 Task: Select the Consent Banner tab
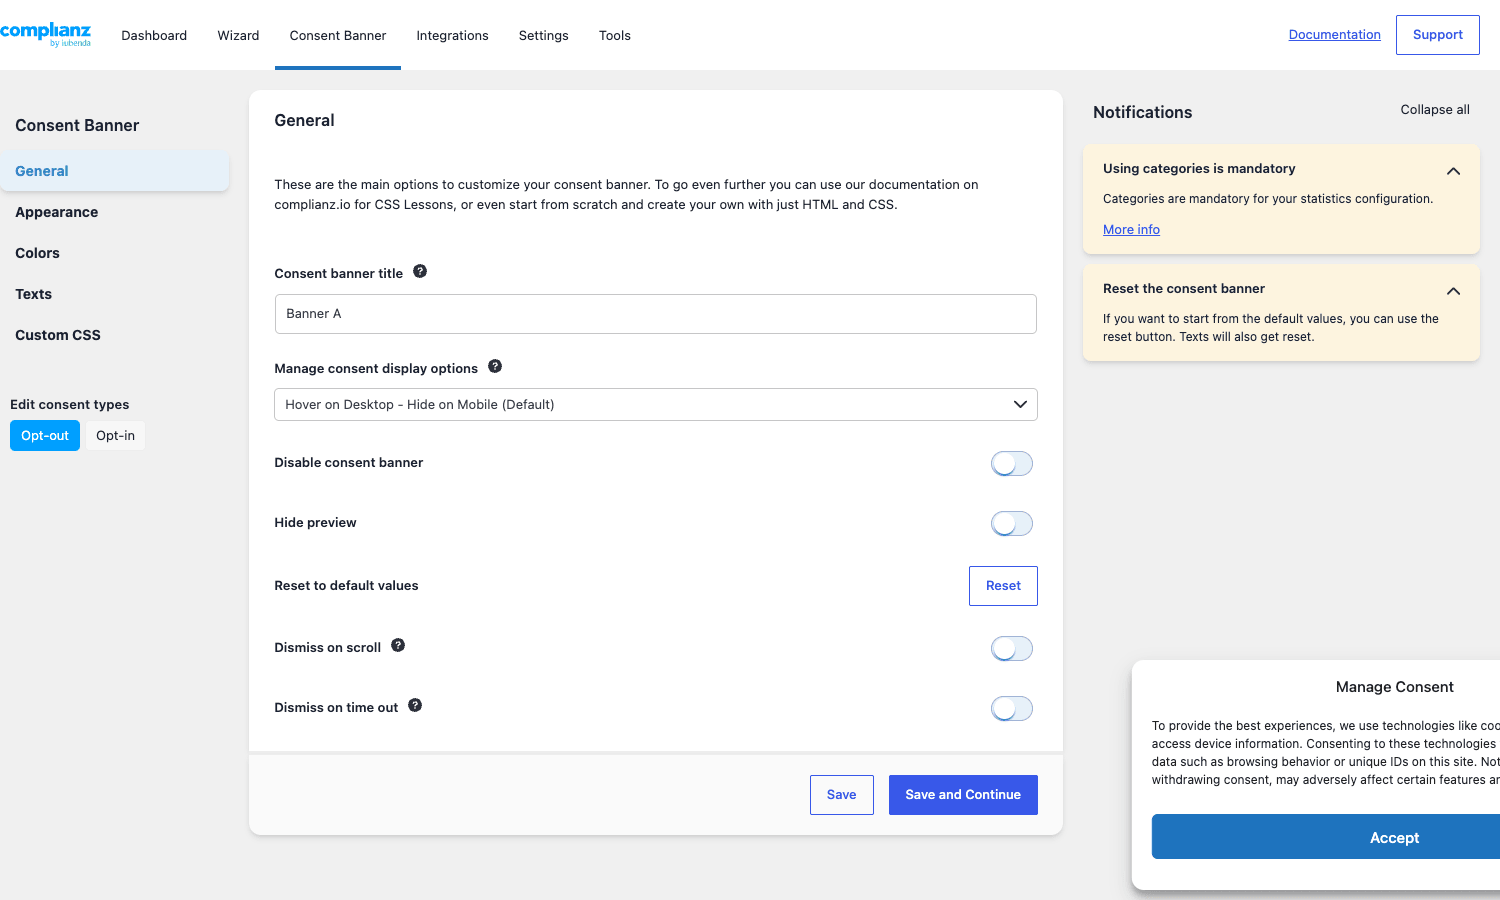pos(338,35)
